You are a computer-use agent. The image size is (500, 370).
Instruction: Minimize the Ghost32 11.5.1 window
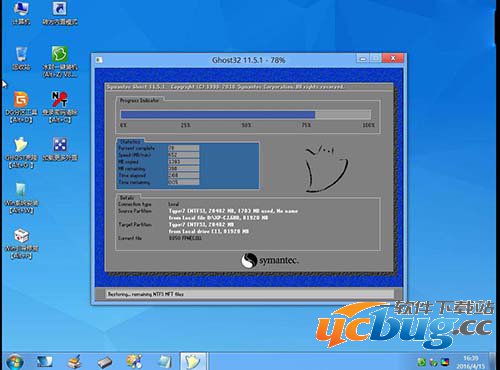click(363, 59)
